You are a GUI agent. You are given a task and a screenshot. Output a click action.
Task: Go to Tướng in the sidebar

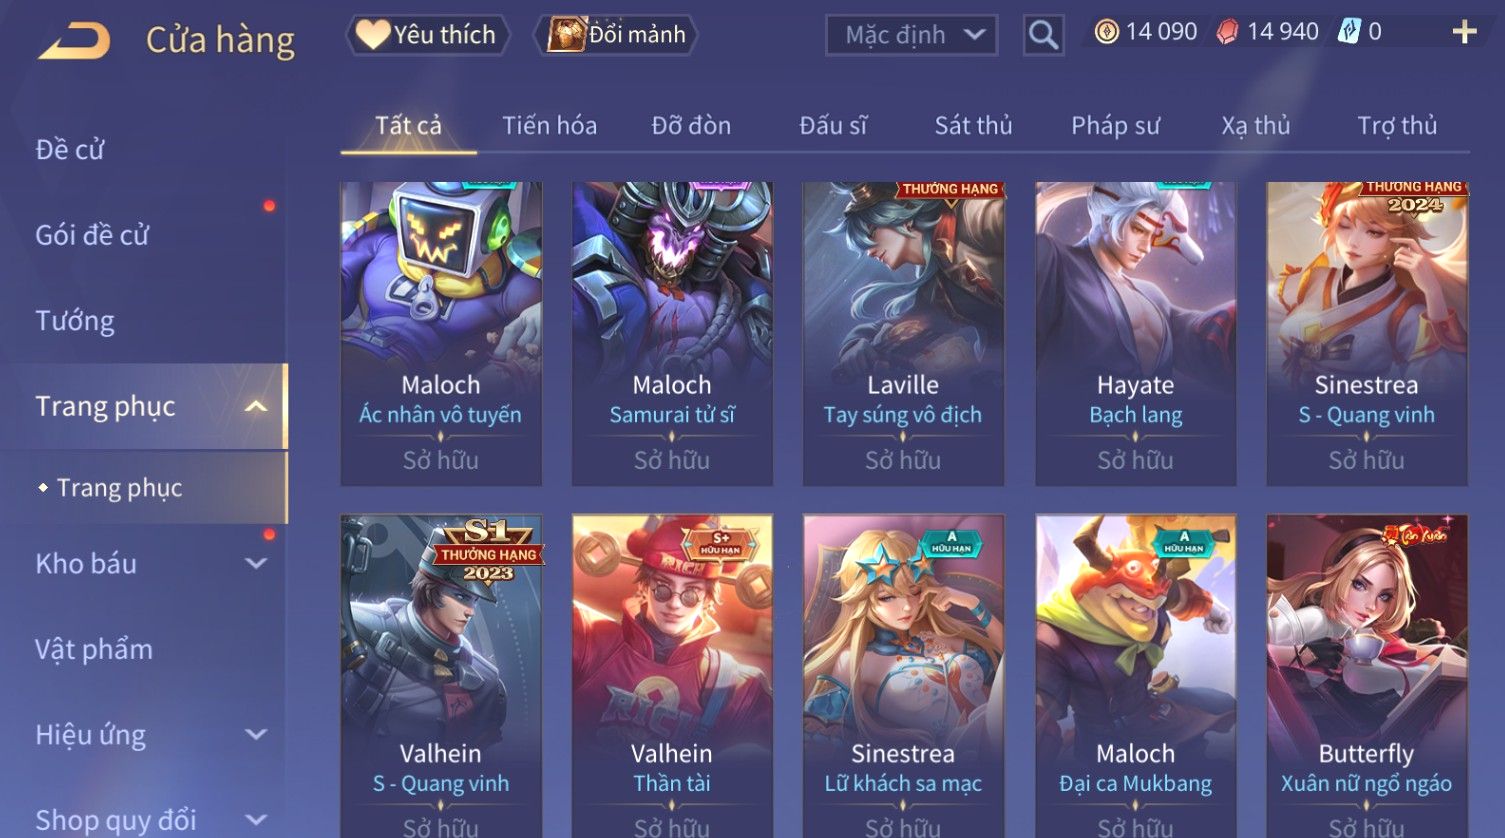(75, 321)
